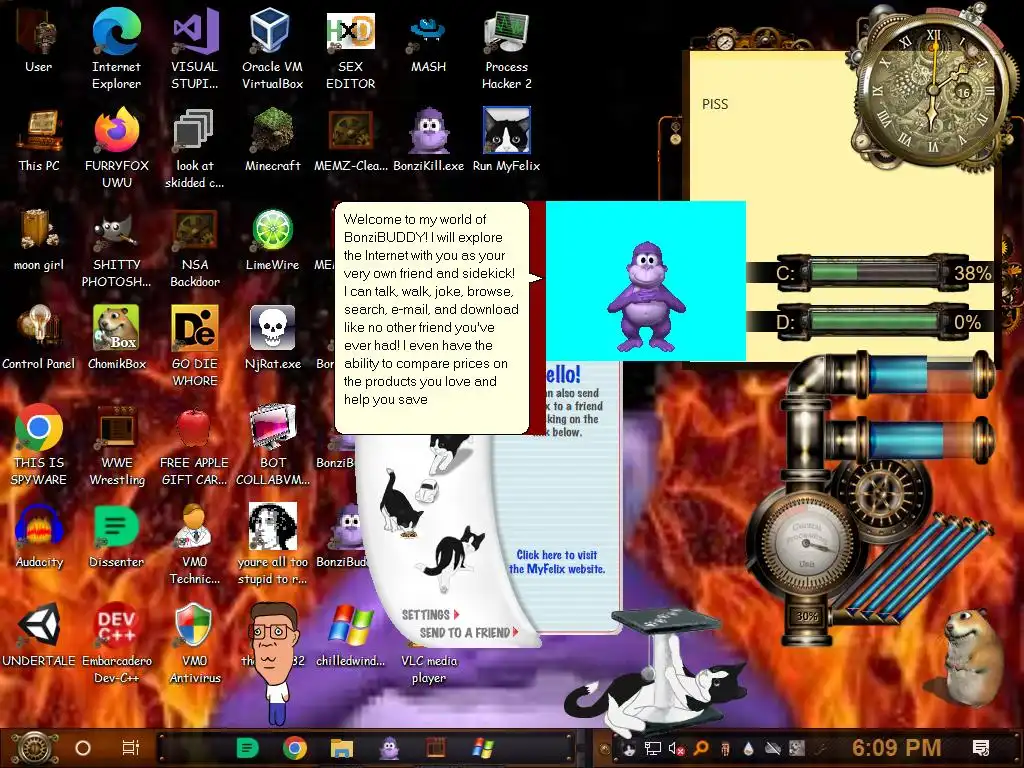Screen dimensions: 1024x768
Task: Select the VMO Technic... icon
Action: tap(195, 544)
